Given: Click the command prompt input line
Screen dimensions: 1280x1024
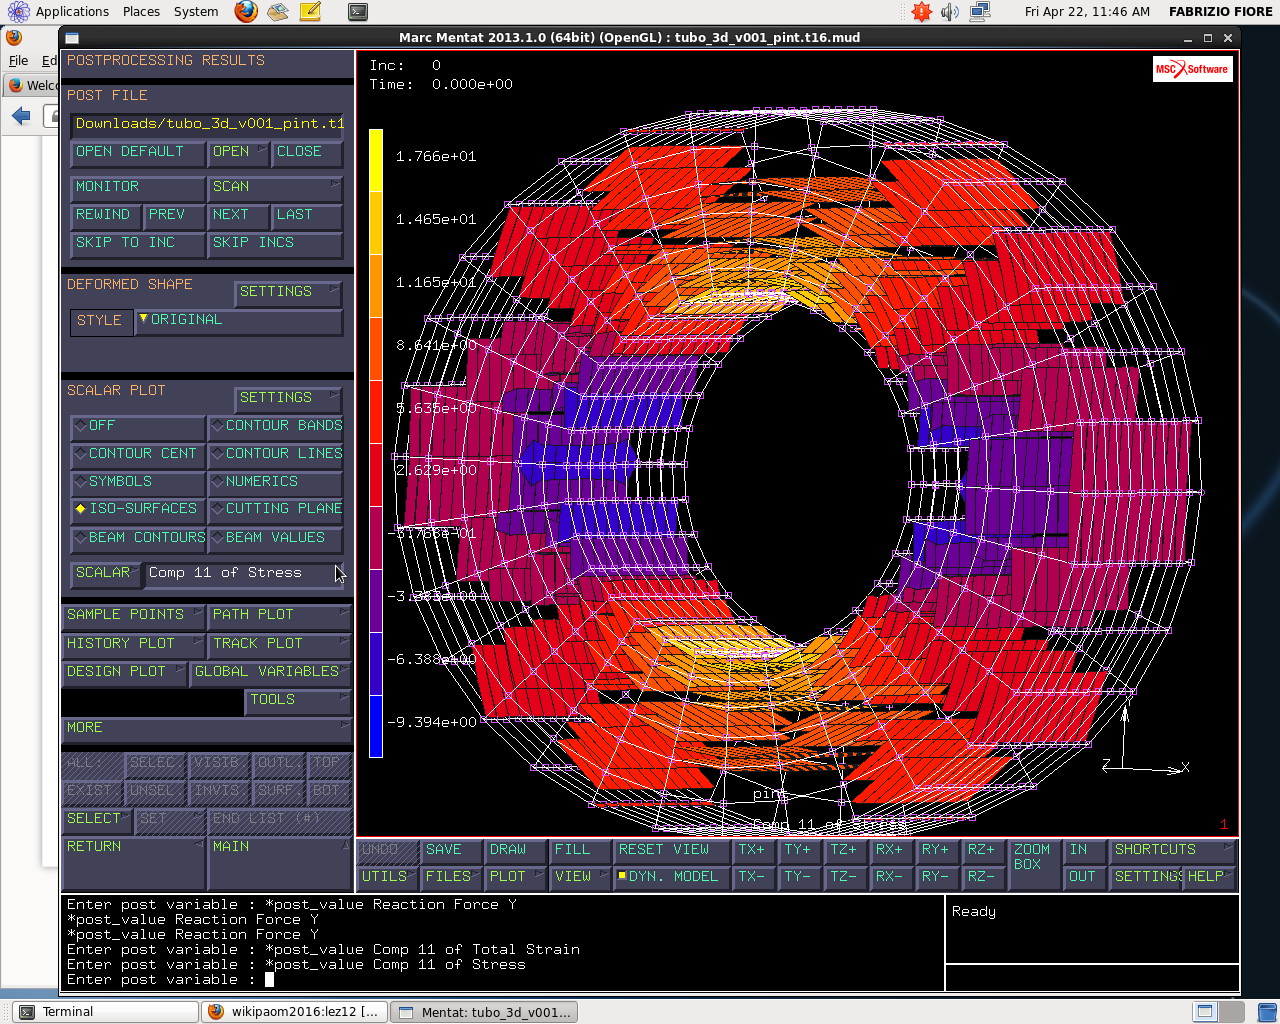Looking at the screenshot, I should 503,980.
